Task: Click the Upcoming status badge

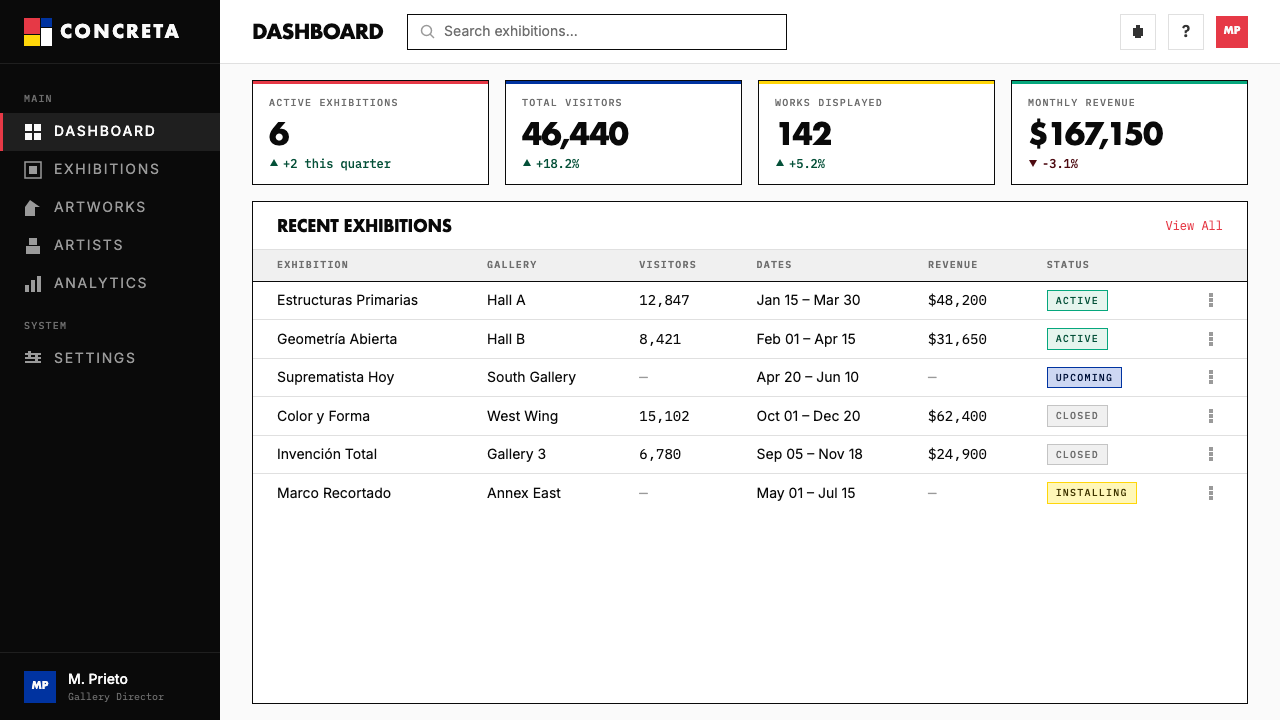Action: click(1084, 377)
